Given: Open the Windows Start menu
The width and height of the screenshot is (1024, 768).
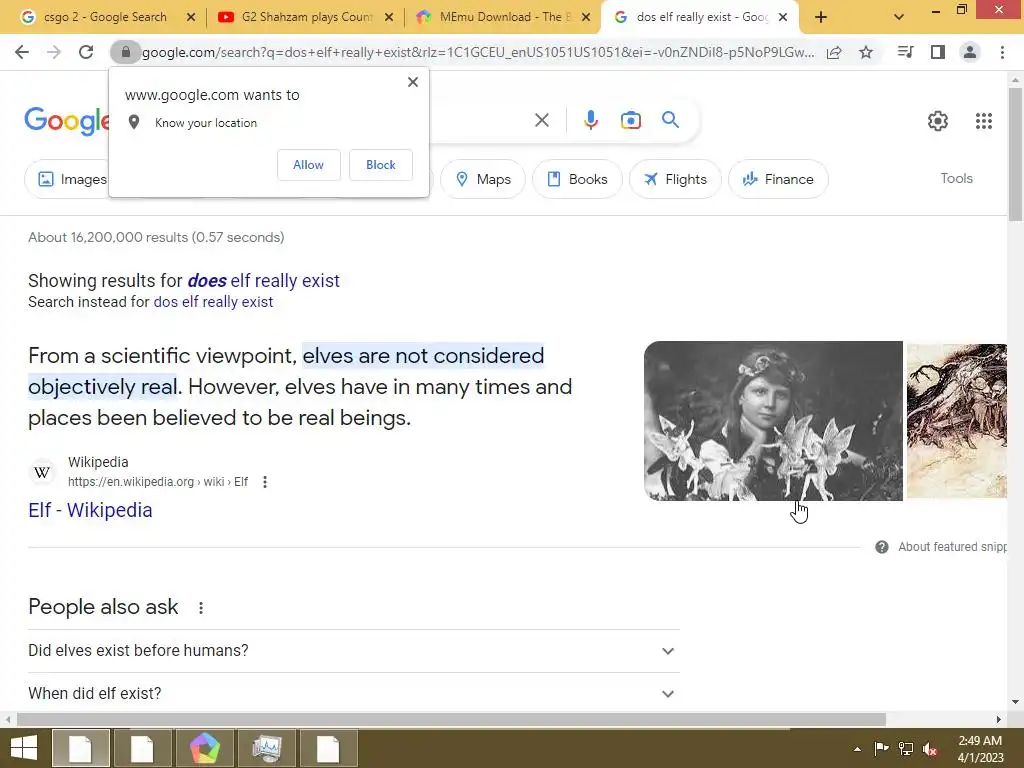Looking at the screenshot, I should click(24, 748).
